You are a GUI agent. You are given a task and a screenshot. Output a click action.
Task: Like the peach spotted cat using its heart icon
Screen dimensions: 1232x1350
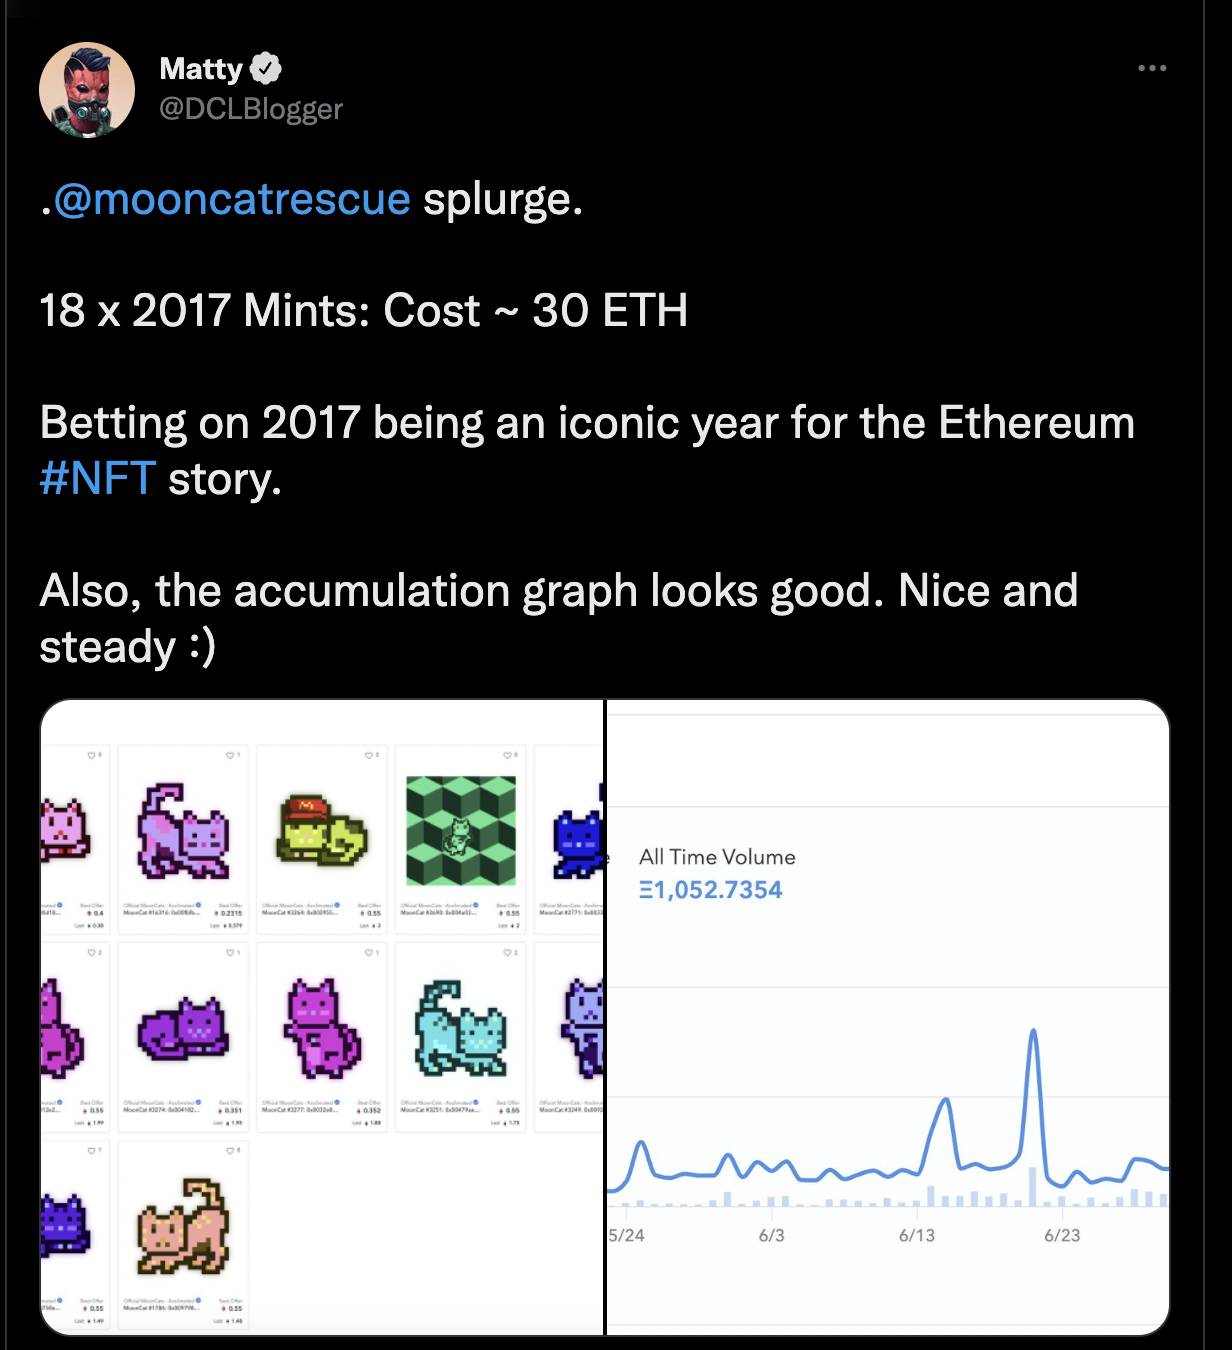(230, 1151)
